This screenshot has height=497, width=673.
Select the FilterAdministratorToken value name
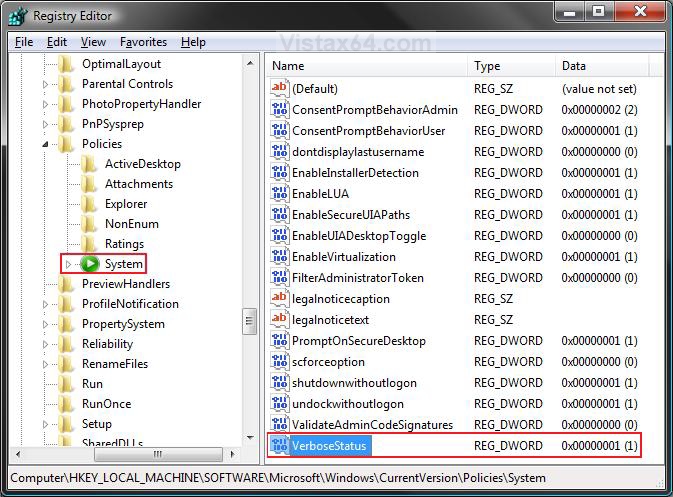click(x=358, y=278)
